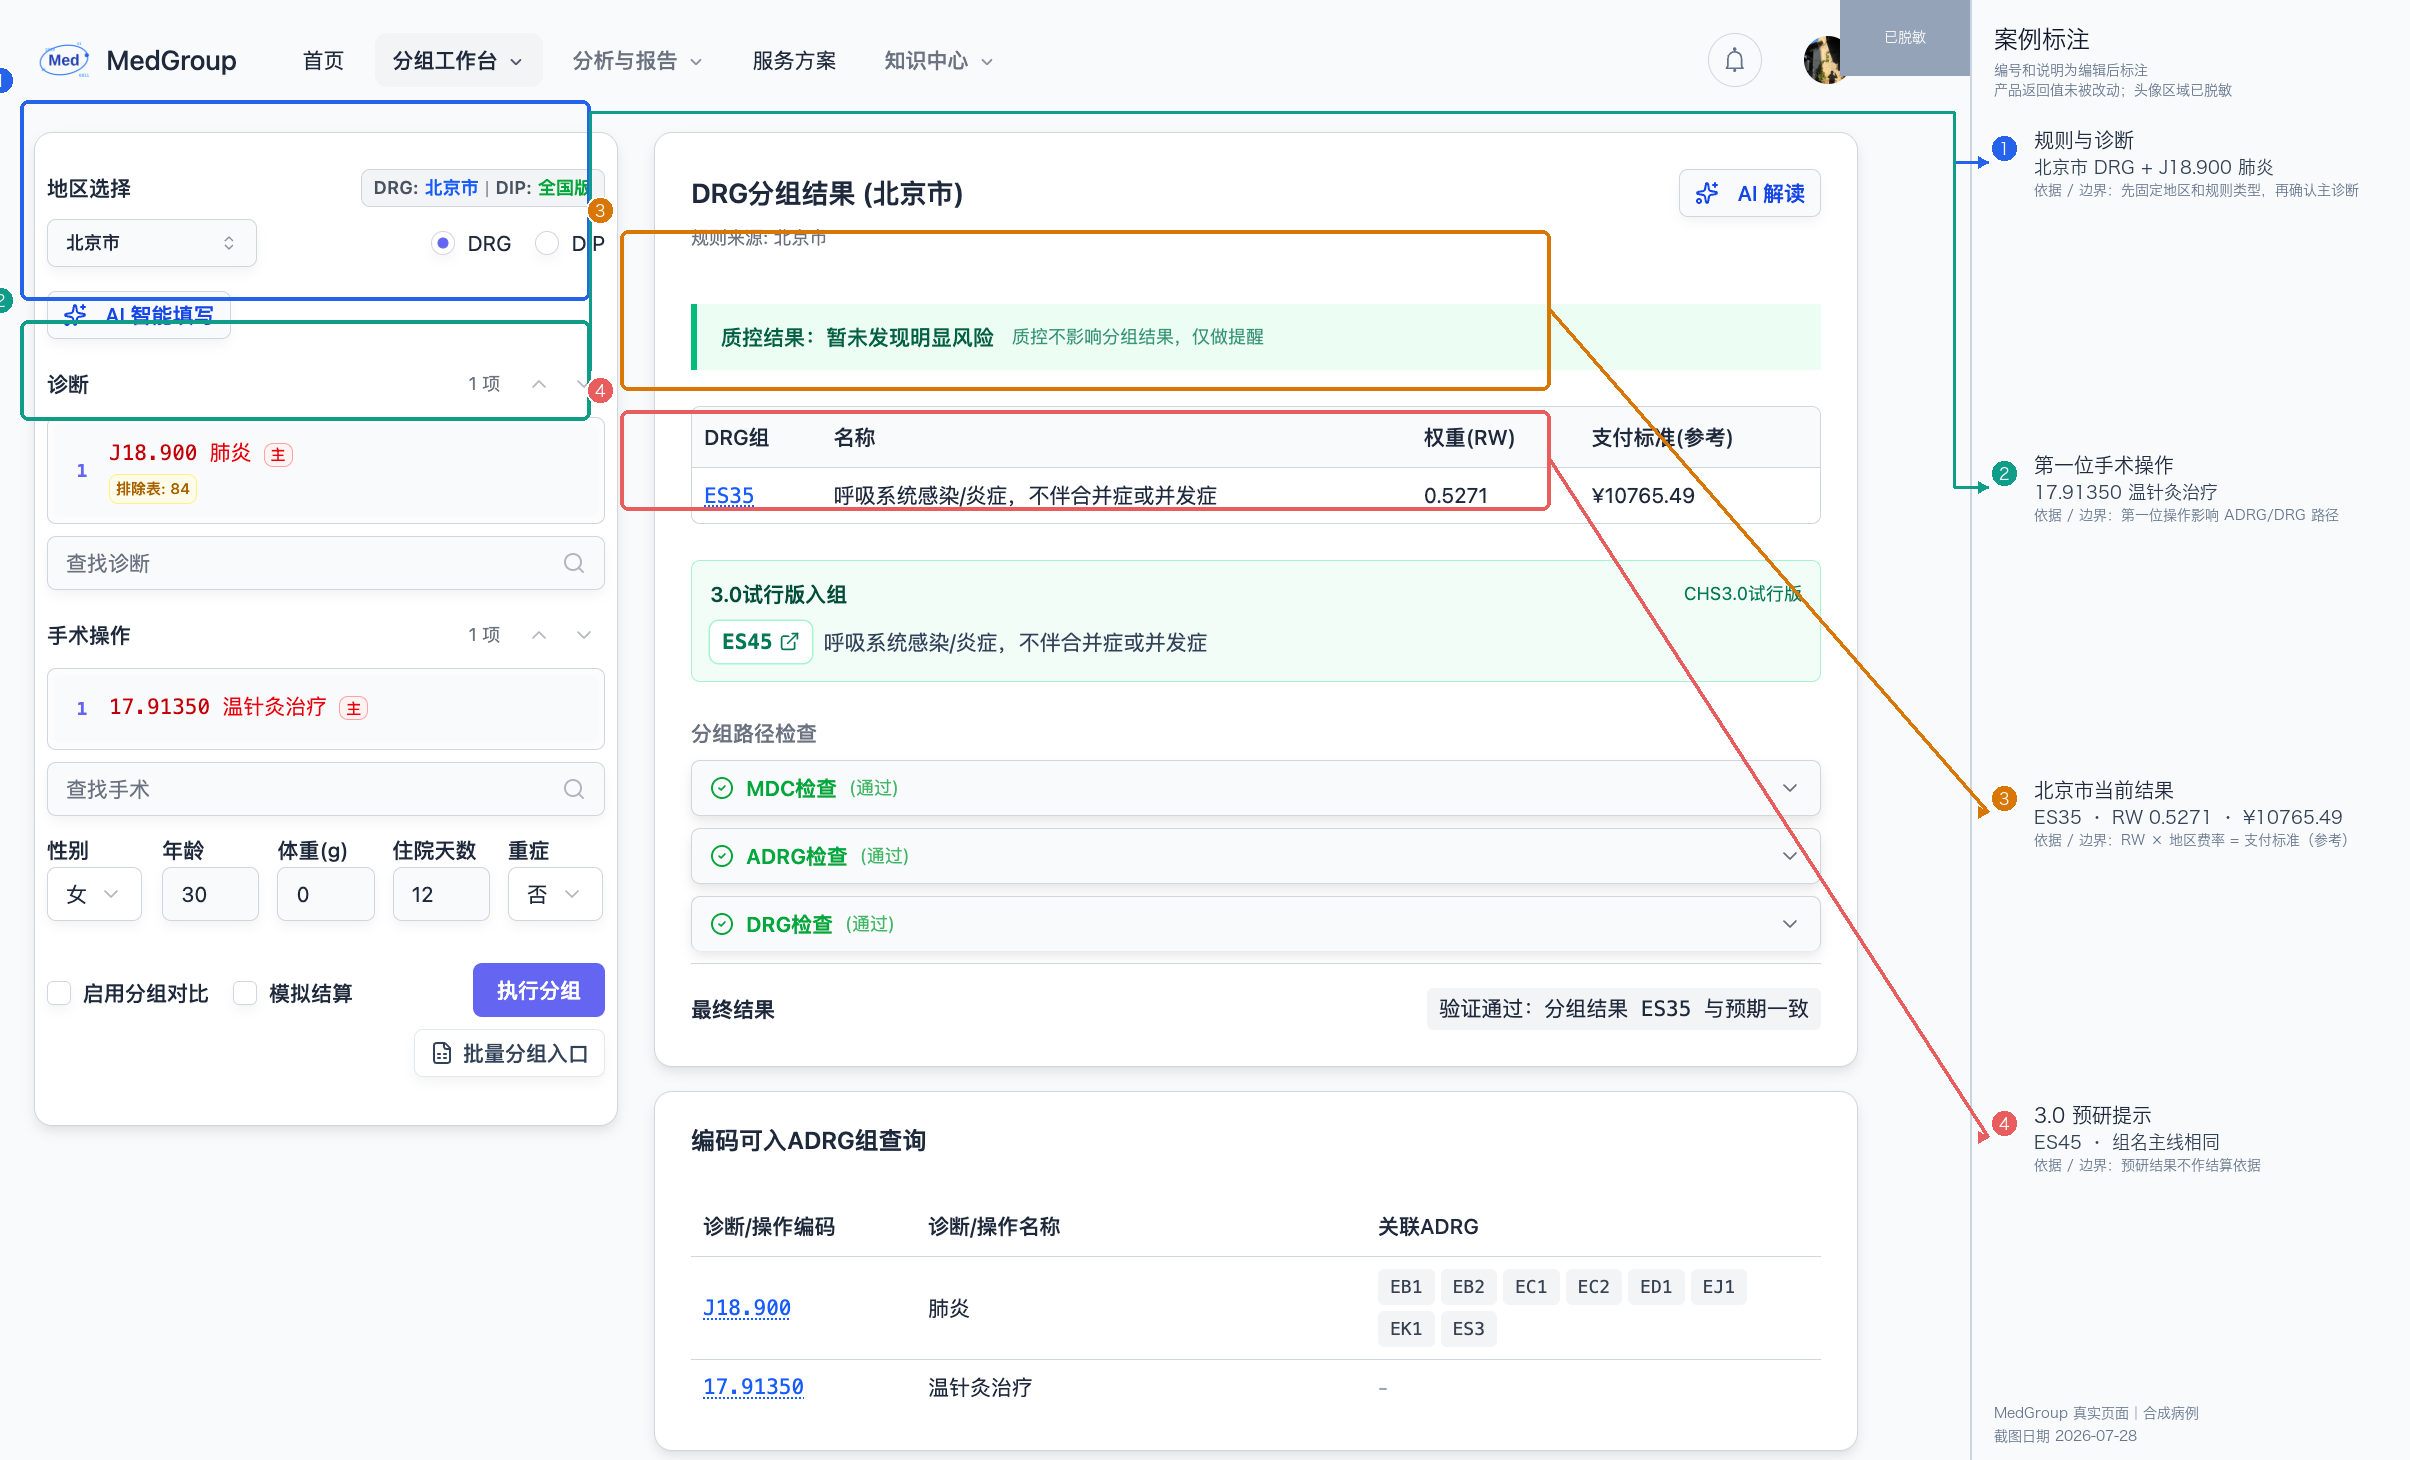The width and height of the screenshot is (2410, 1460).
Task: Collapse the 诊断 section up chevron
Action: point(539,384)
